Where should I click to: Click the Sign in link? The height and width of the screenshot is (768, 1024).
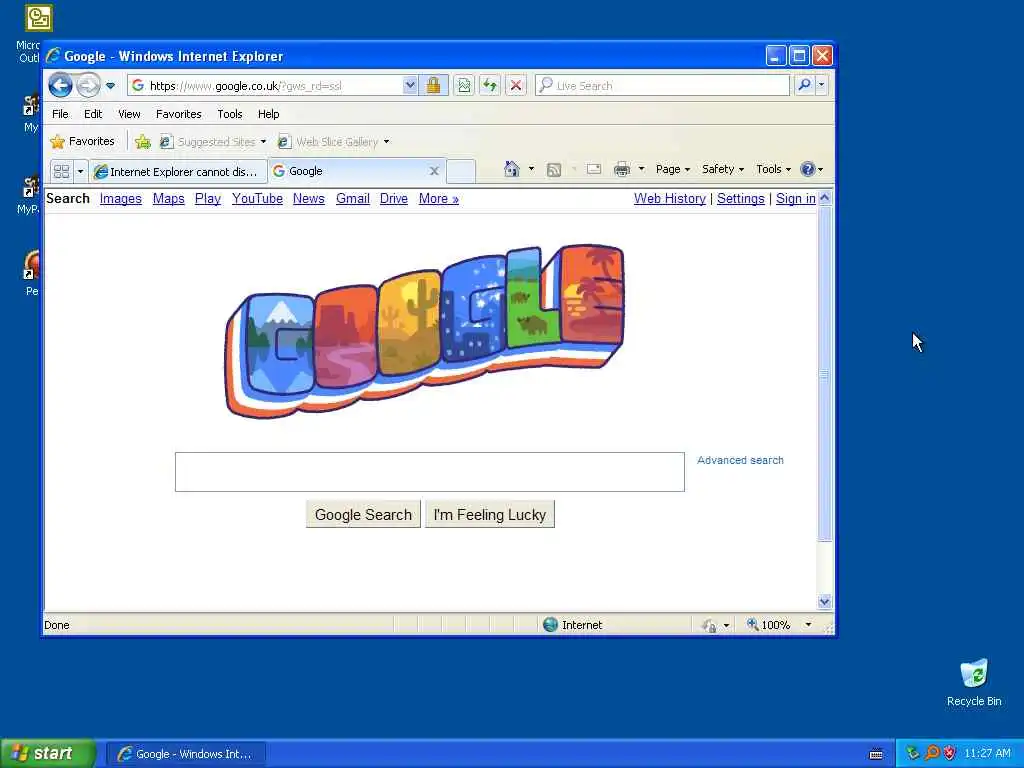tap(795, 199)
